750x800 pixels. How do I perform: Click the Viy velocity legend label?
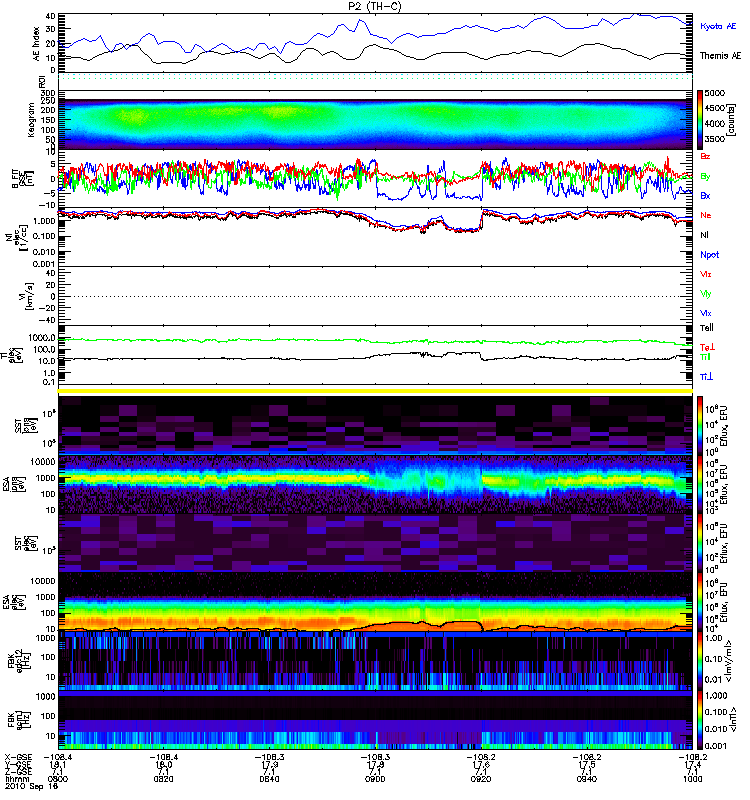click(x=706, y=294)
